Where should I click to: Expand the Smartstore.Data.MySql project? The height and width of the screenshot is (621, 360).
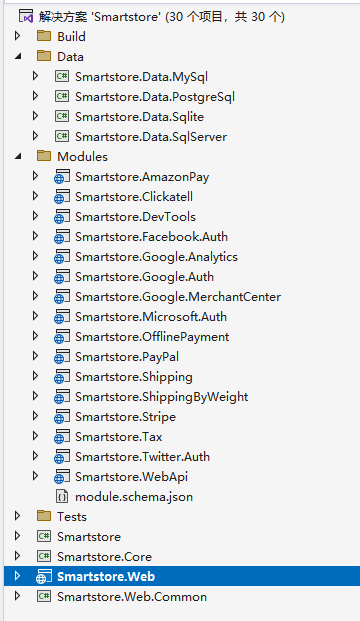tap(36, 76)
